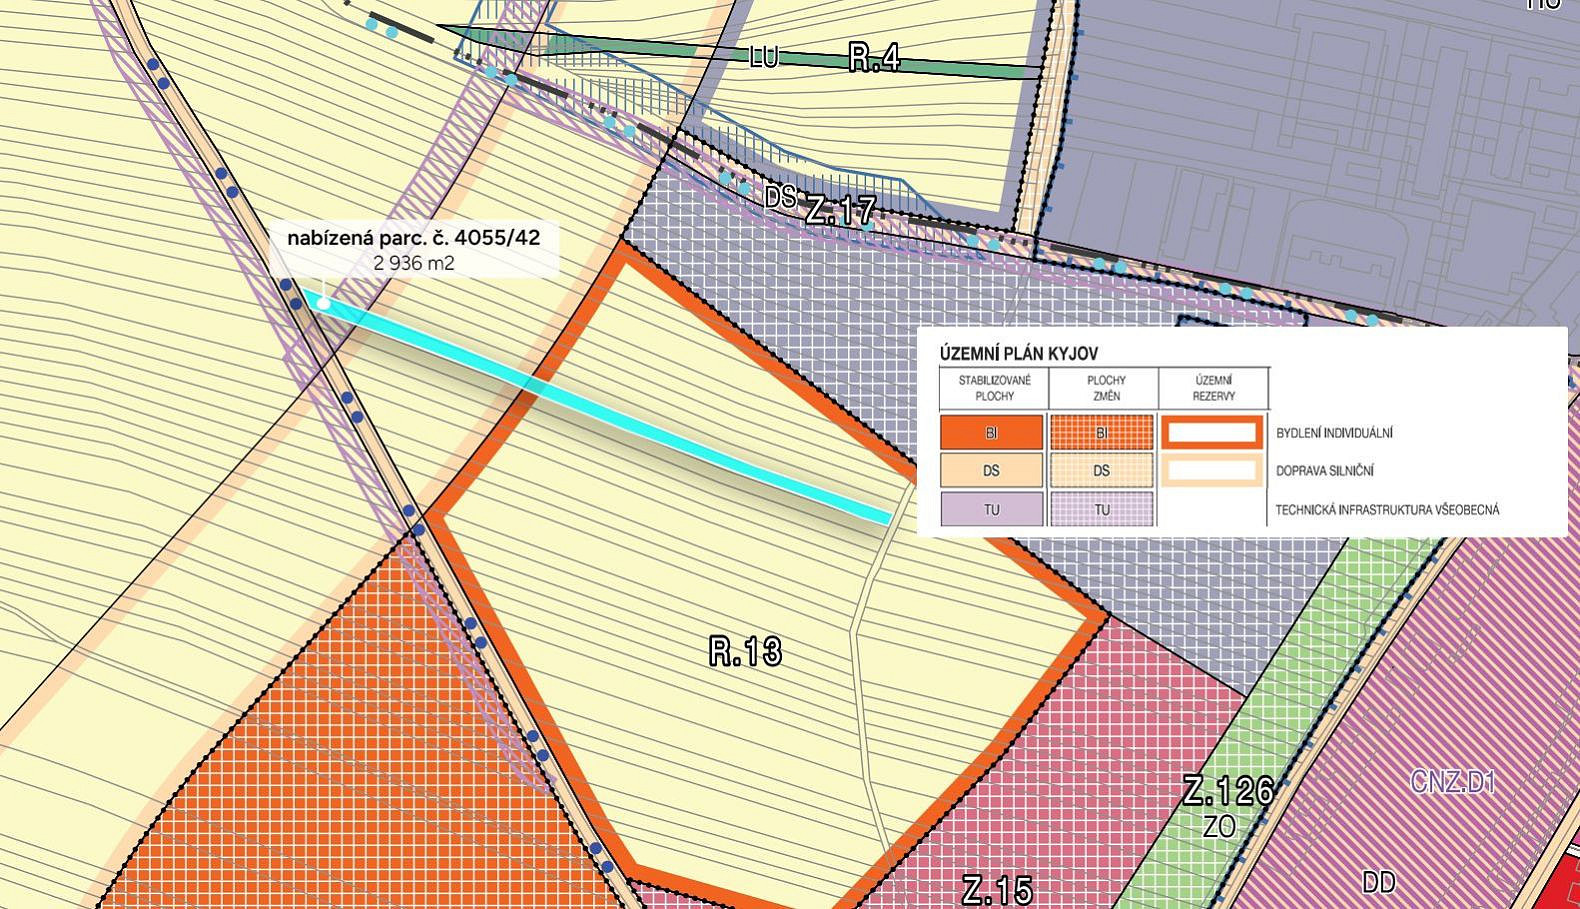
Task: Click the 'BYDLENÍ INDIVIDUÁLNÍ' legend text
Action: (1334, 433)
